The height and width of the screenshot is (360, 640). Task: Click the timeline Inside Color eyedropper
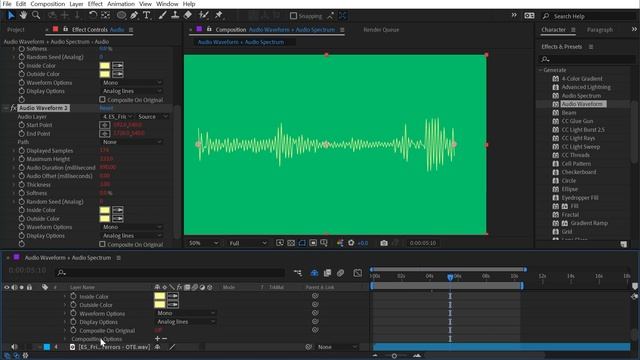(x=173, y=296)
